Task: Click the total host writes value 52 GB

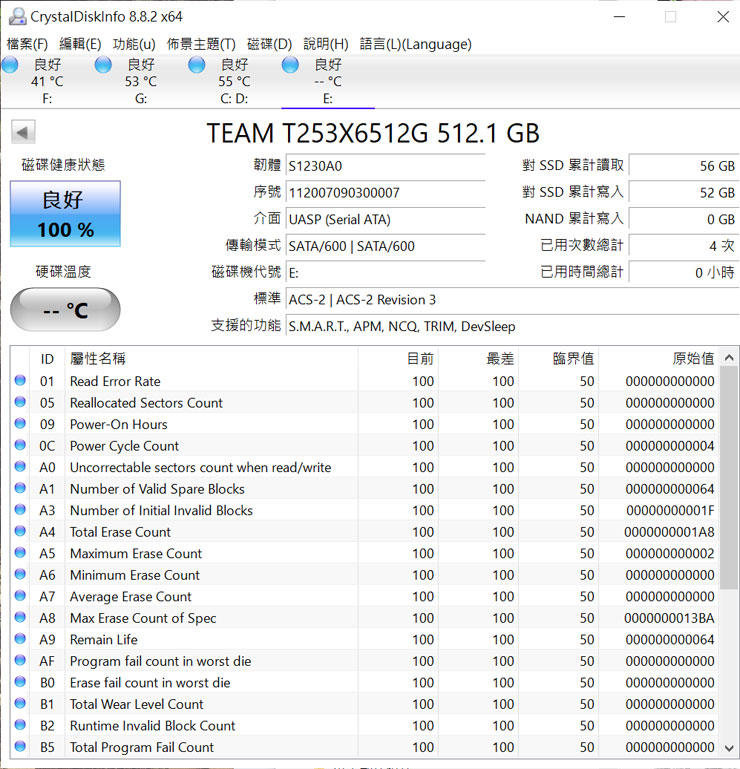Action: [684, 193]
